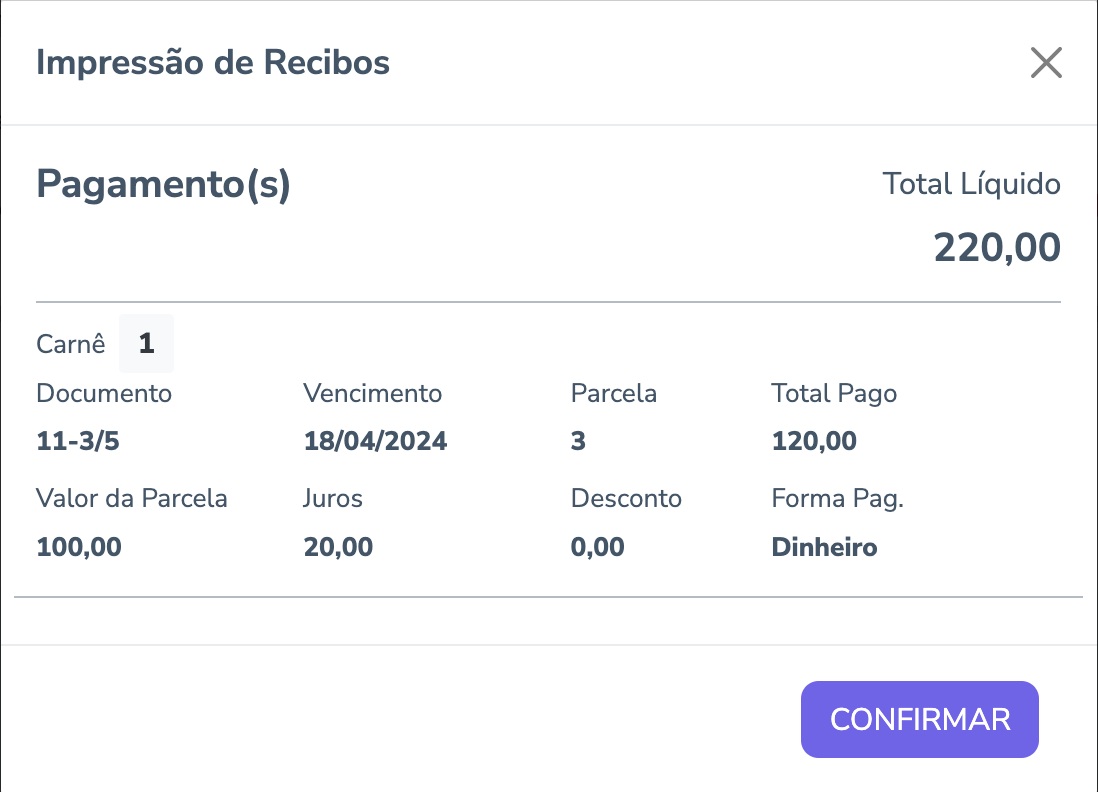The width and height of the screenshot is (1098, 792).
Task: Click the 220,00 total amount
Action: point(996,248)
